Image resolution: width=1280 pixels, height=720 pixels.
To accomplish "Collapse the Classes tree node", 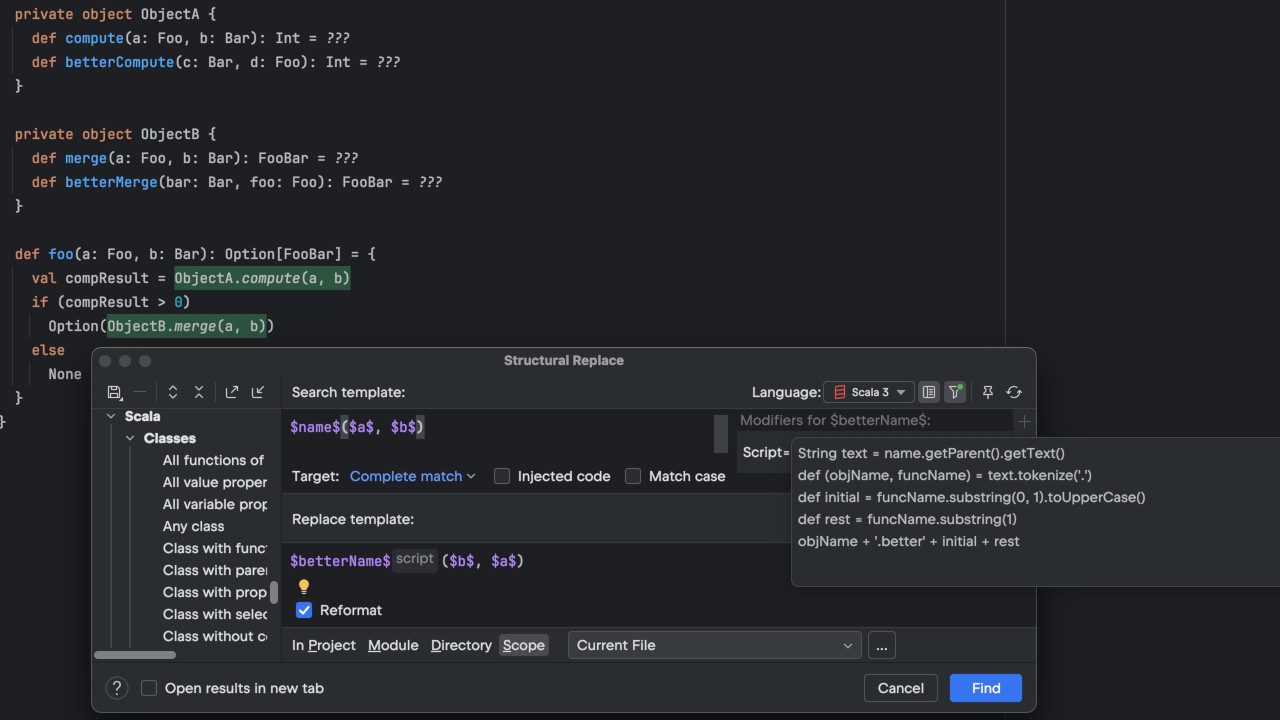I will pos(130,438).
